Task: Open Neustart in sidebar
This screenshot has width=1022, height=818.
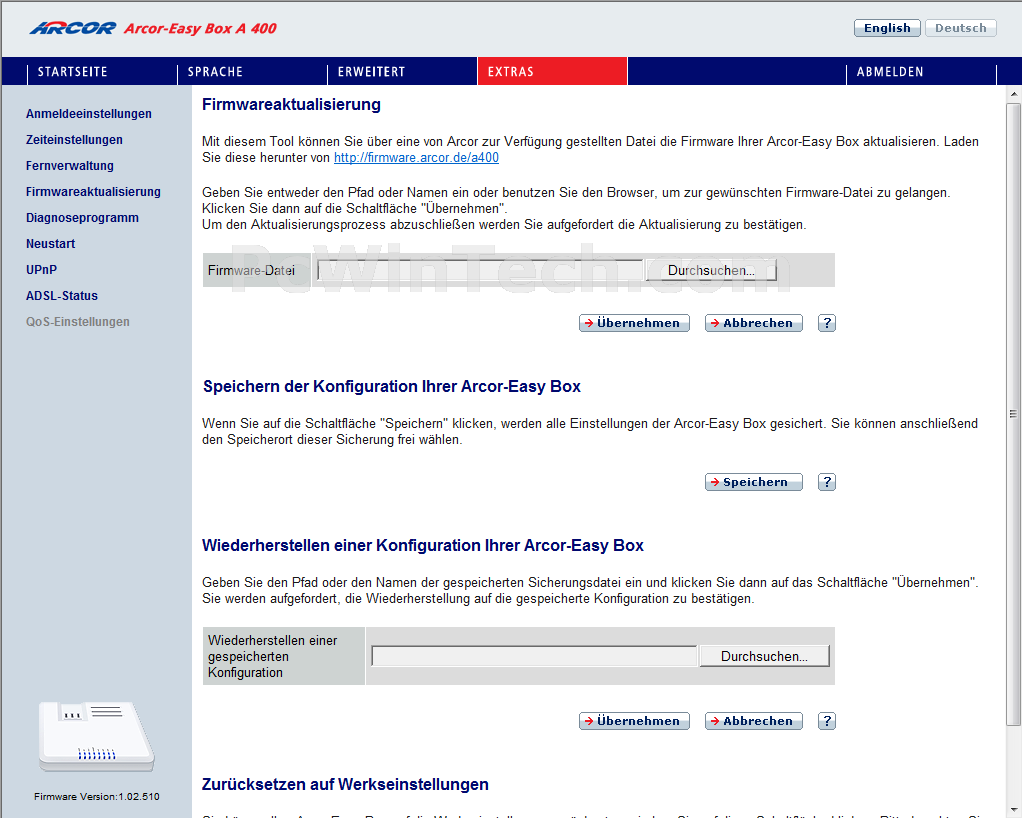Action: (x=50, y=244)
